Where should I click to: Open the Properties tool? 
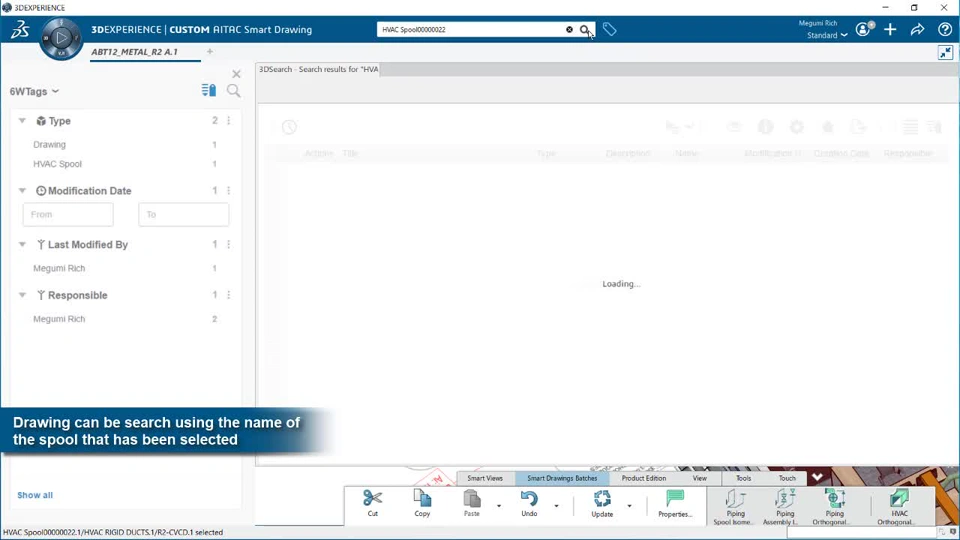(675, 504)
